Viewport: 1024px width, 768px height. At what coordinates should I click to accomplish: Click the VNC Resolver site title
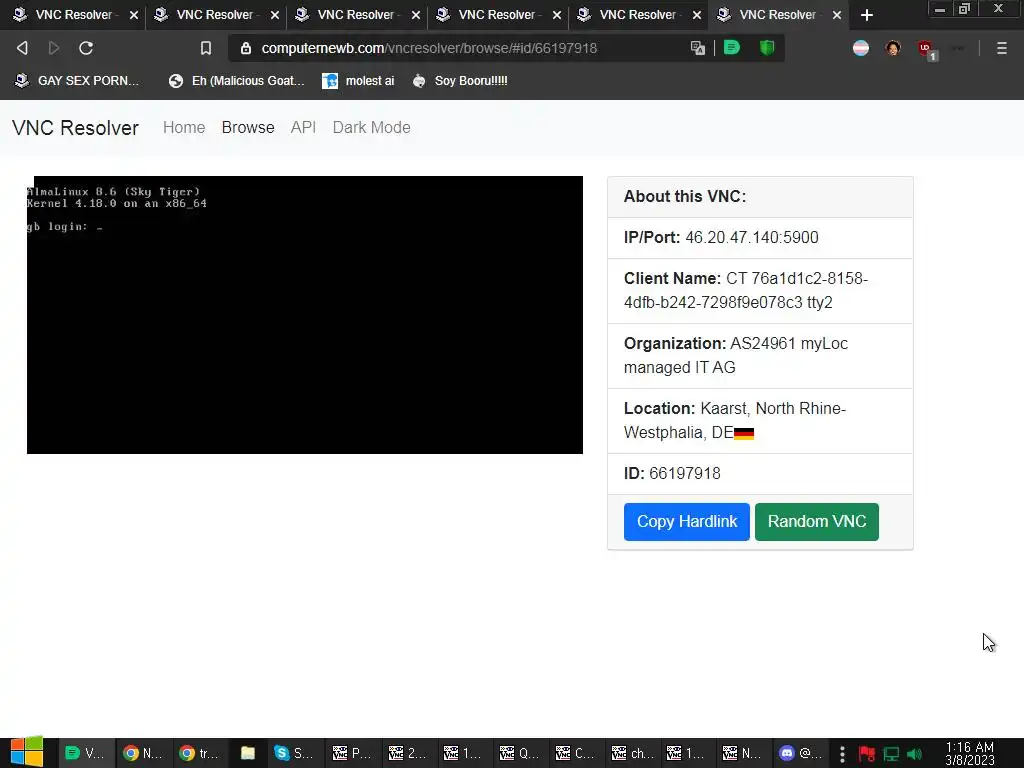[75, 128]
